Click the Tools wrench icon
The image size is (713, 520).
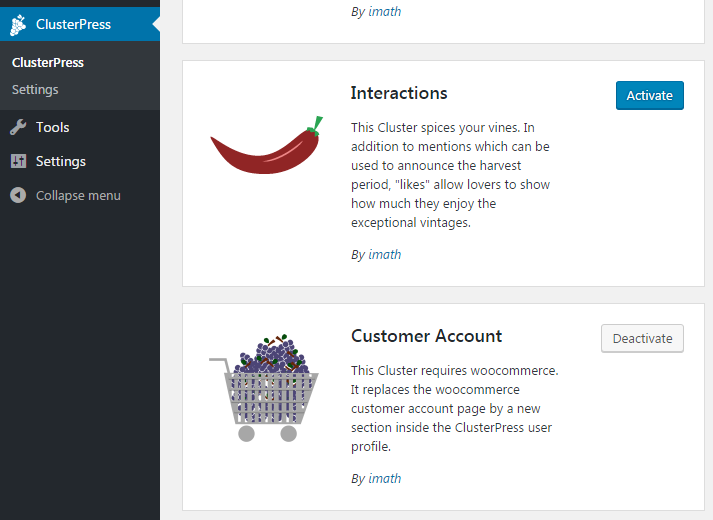click(x=18, y=127)
